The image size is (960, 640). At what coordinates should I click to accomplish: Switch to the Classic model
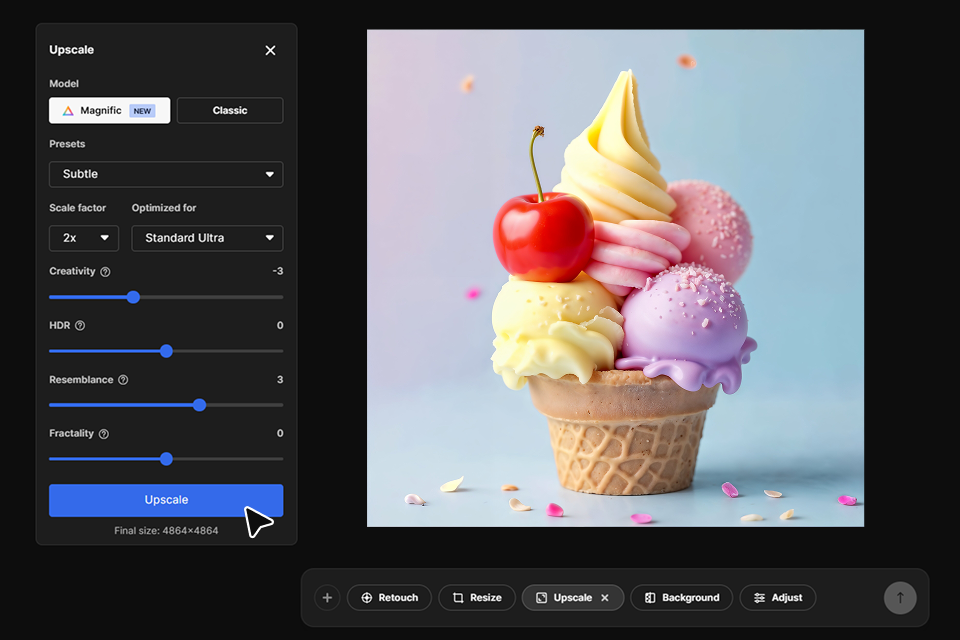230,111
